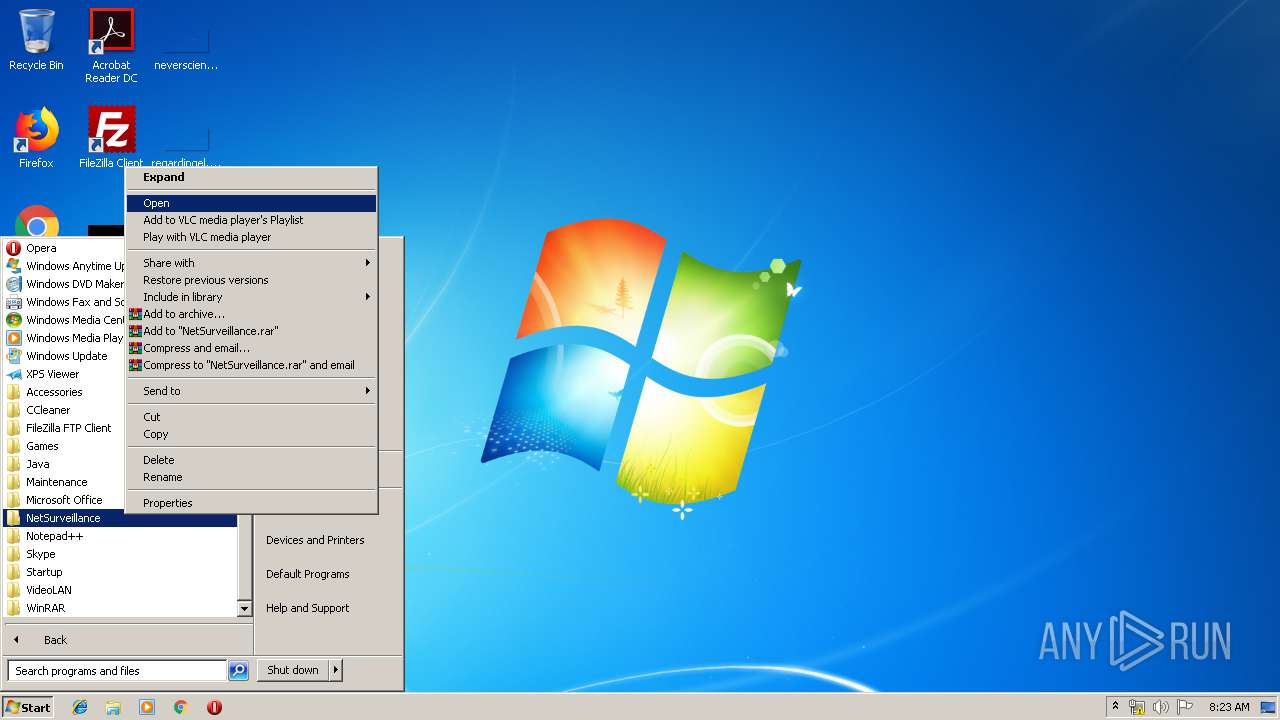The height and width of the screenshot is (720, 1280).
Task: Select the NetSurveillance folder entry
Action: point(120,518)
